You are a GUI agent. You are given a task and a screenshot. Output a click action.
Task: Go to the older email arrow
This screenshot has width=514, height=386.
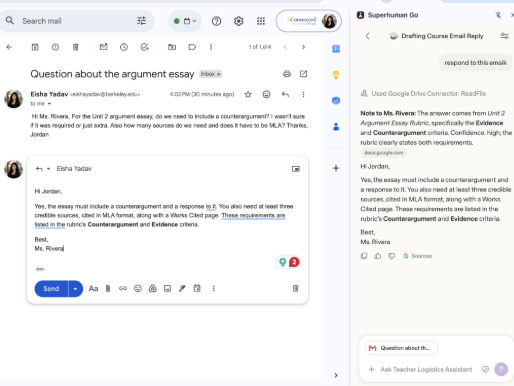[303, 47]
